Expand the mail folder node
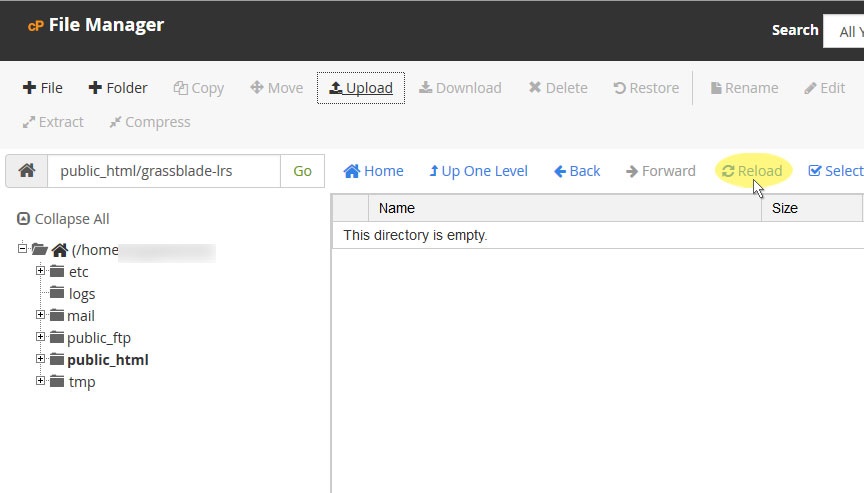The height and width of the screenshot is (493, 864). pyautogui.click(x=41, y=315)
